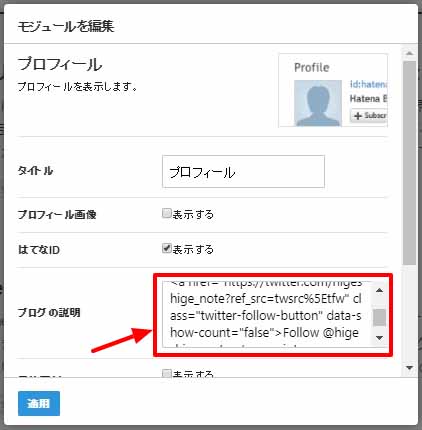Screen dimensions: 422x430
Task: Click the id:hatena link in preview
Action: [368, 84]
